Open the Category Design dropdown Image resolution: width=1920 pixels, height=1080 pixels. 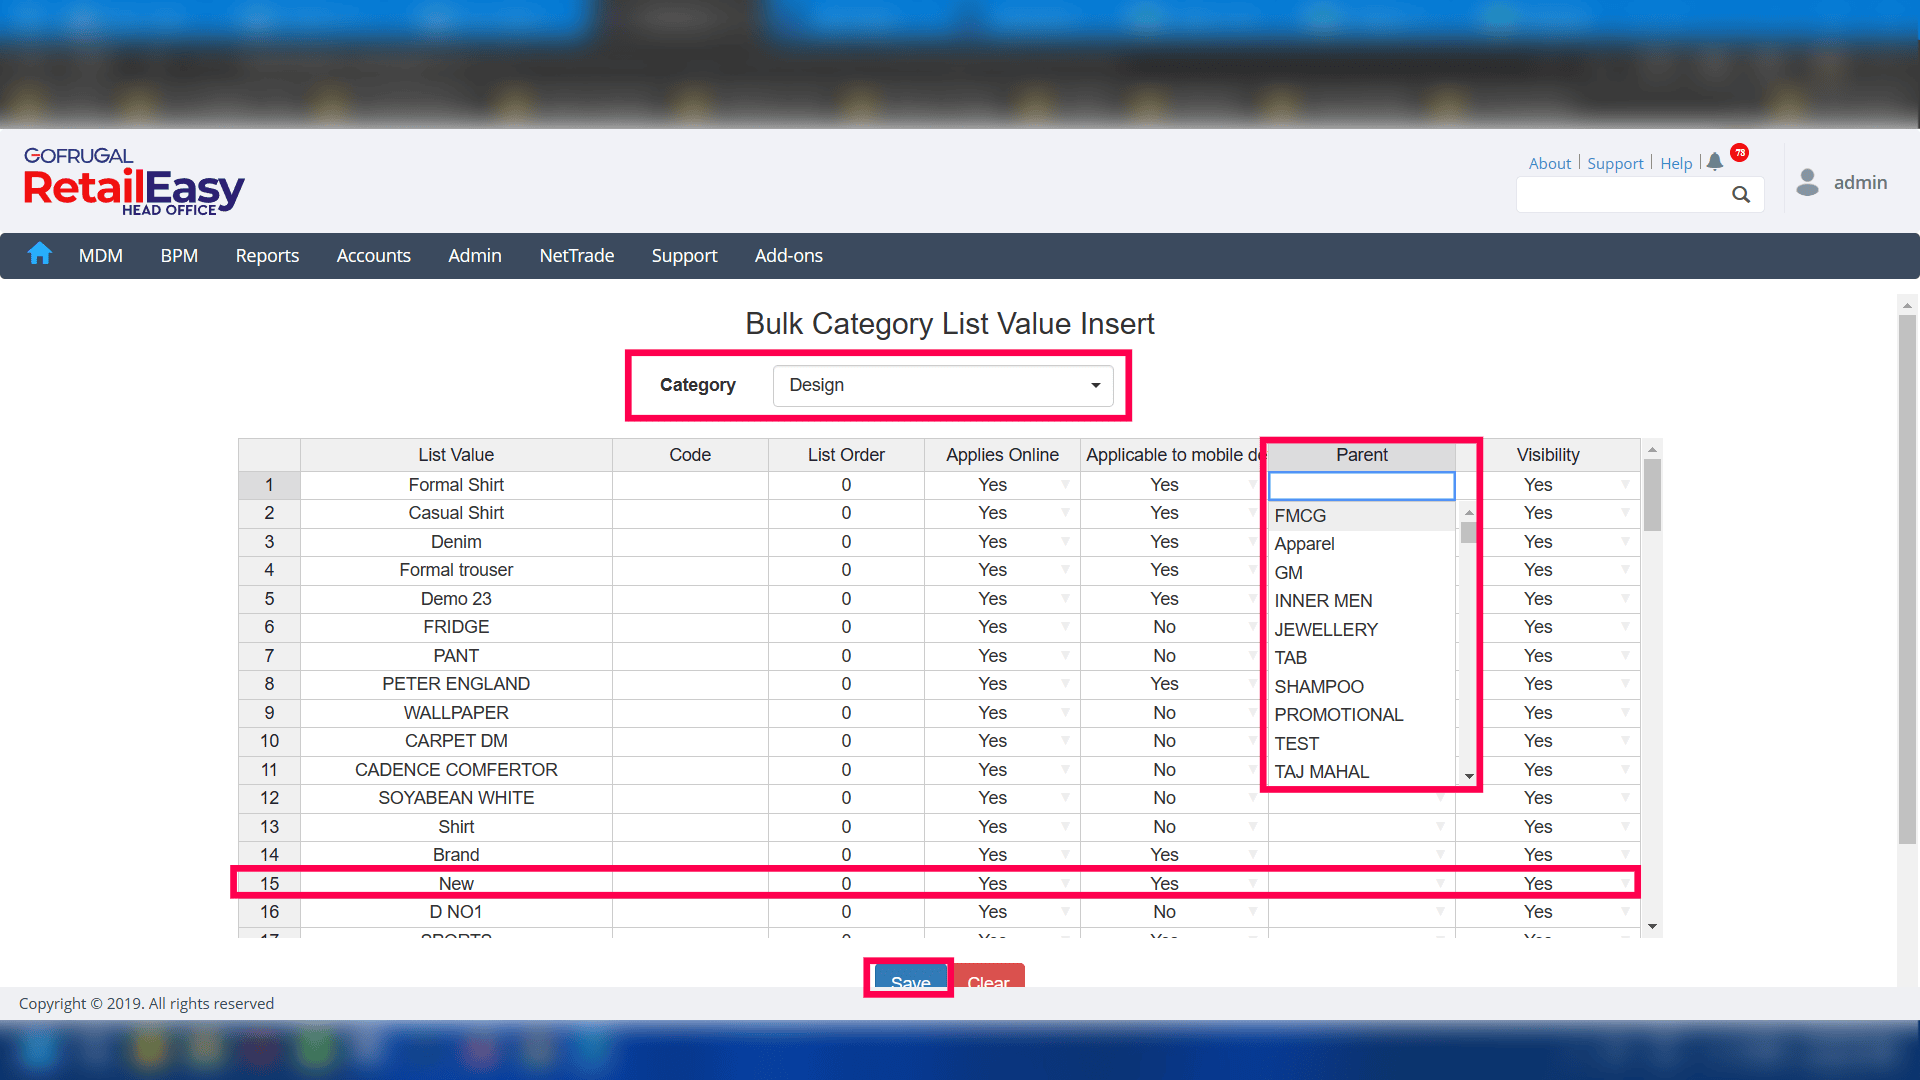[x=943, y=385]
